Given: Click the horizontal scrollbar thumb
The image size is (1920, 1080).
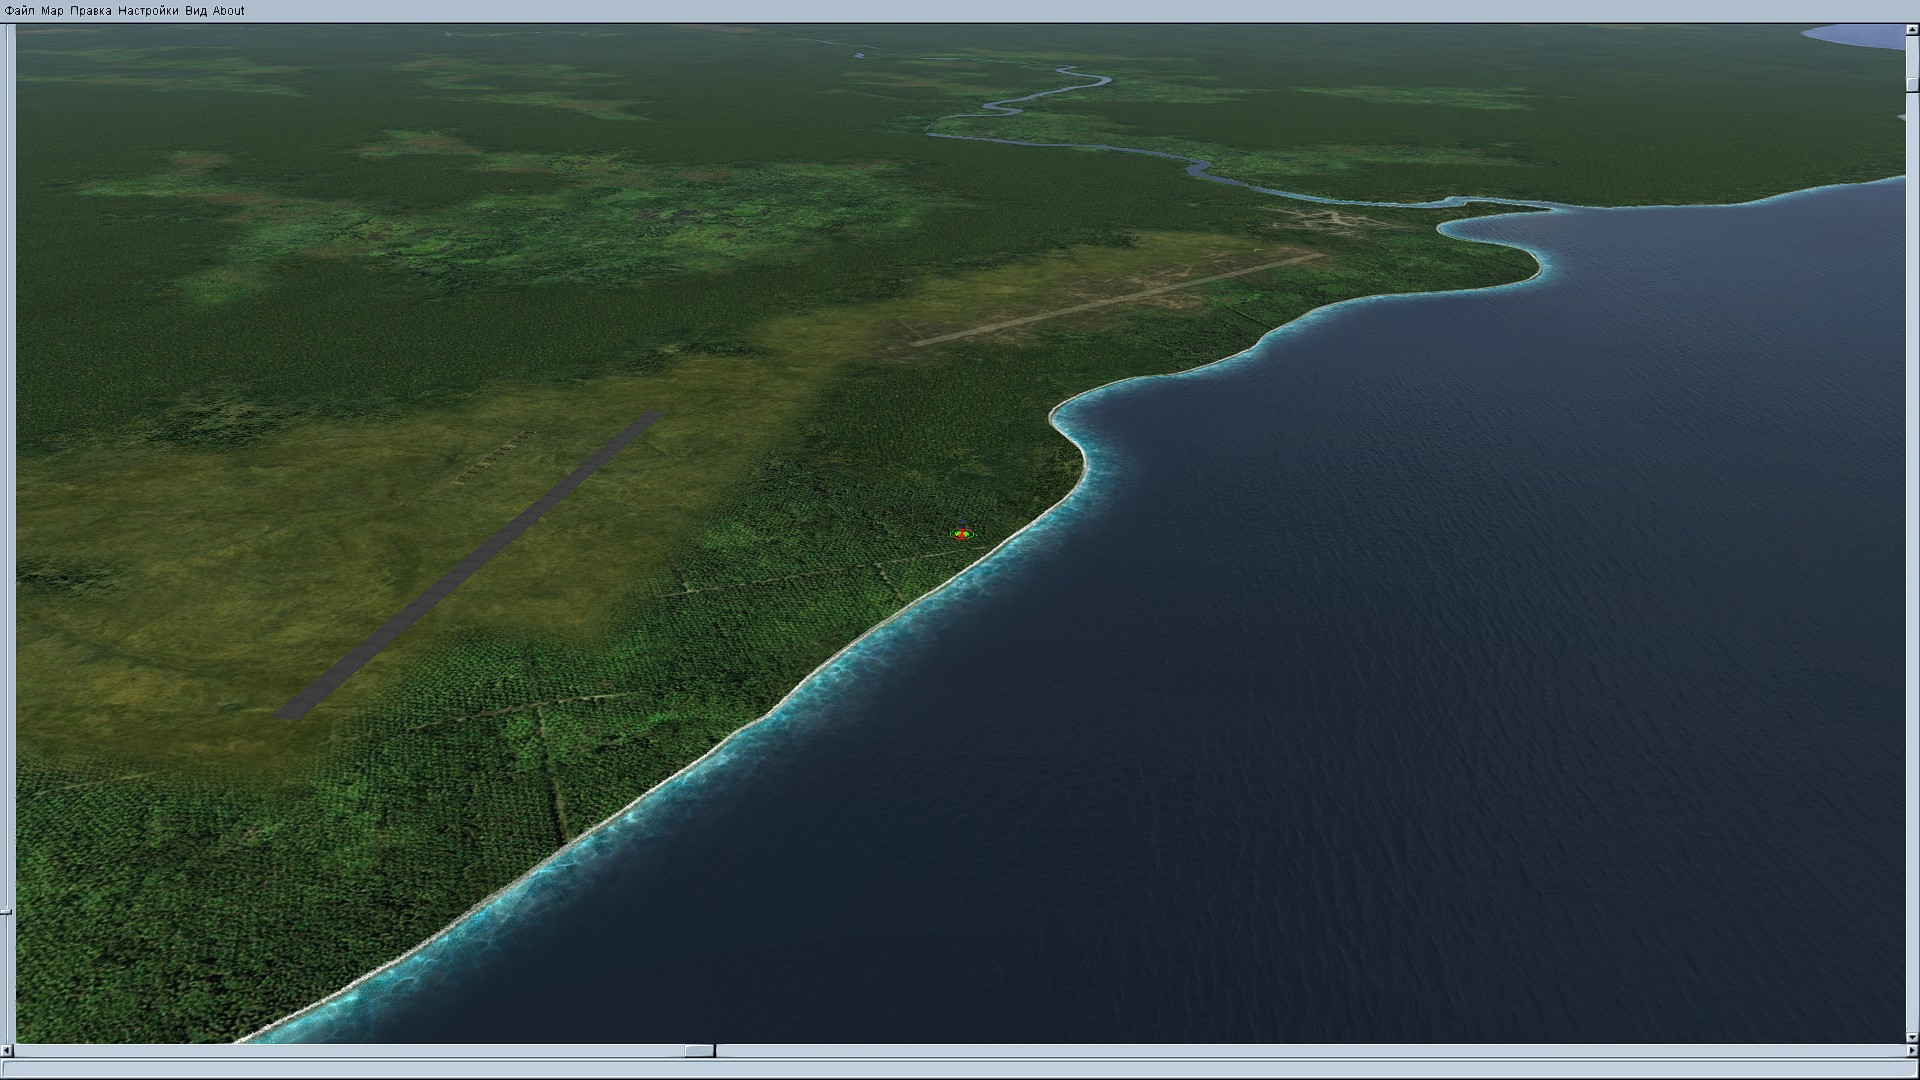Looking at the screenshot, I should 699,1051.
